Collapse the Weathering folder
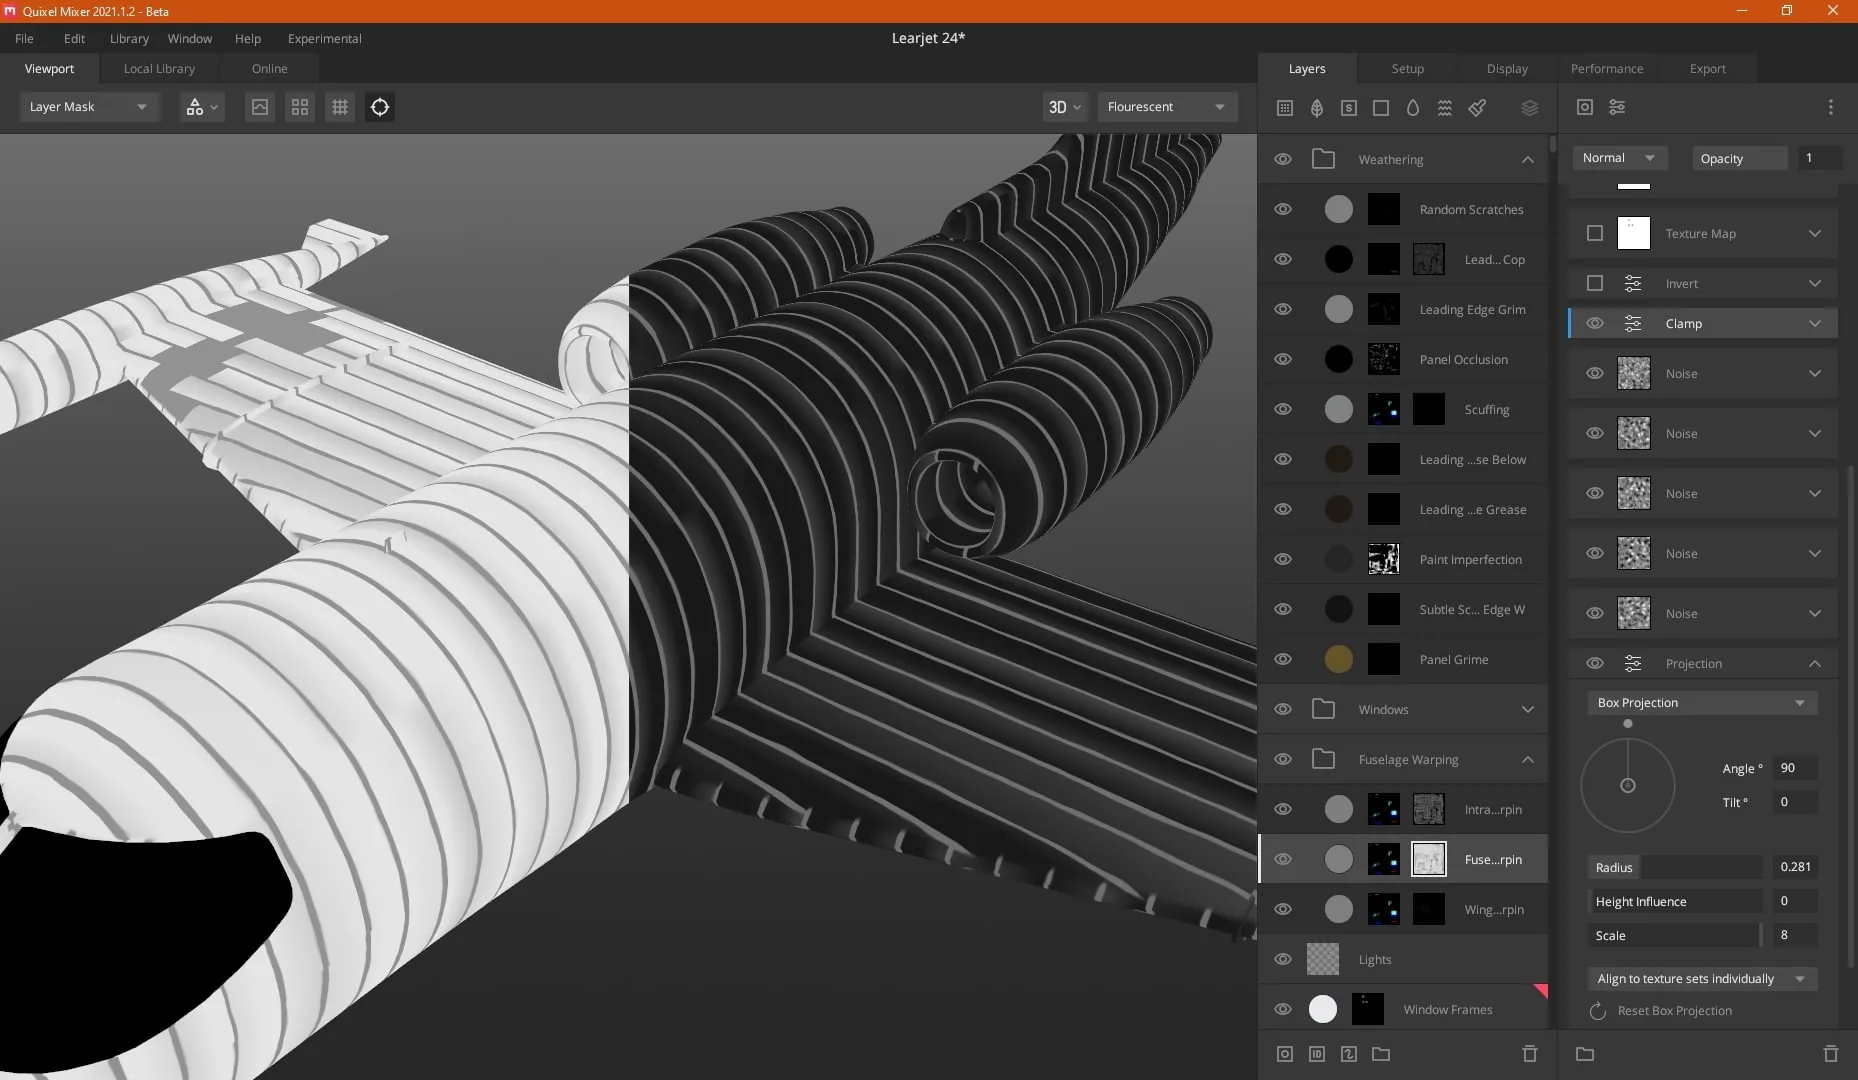The width and height of the screenshot is (1858, 1080). pos(1528,159)
